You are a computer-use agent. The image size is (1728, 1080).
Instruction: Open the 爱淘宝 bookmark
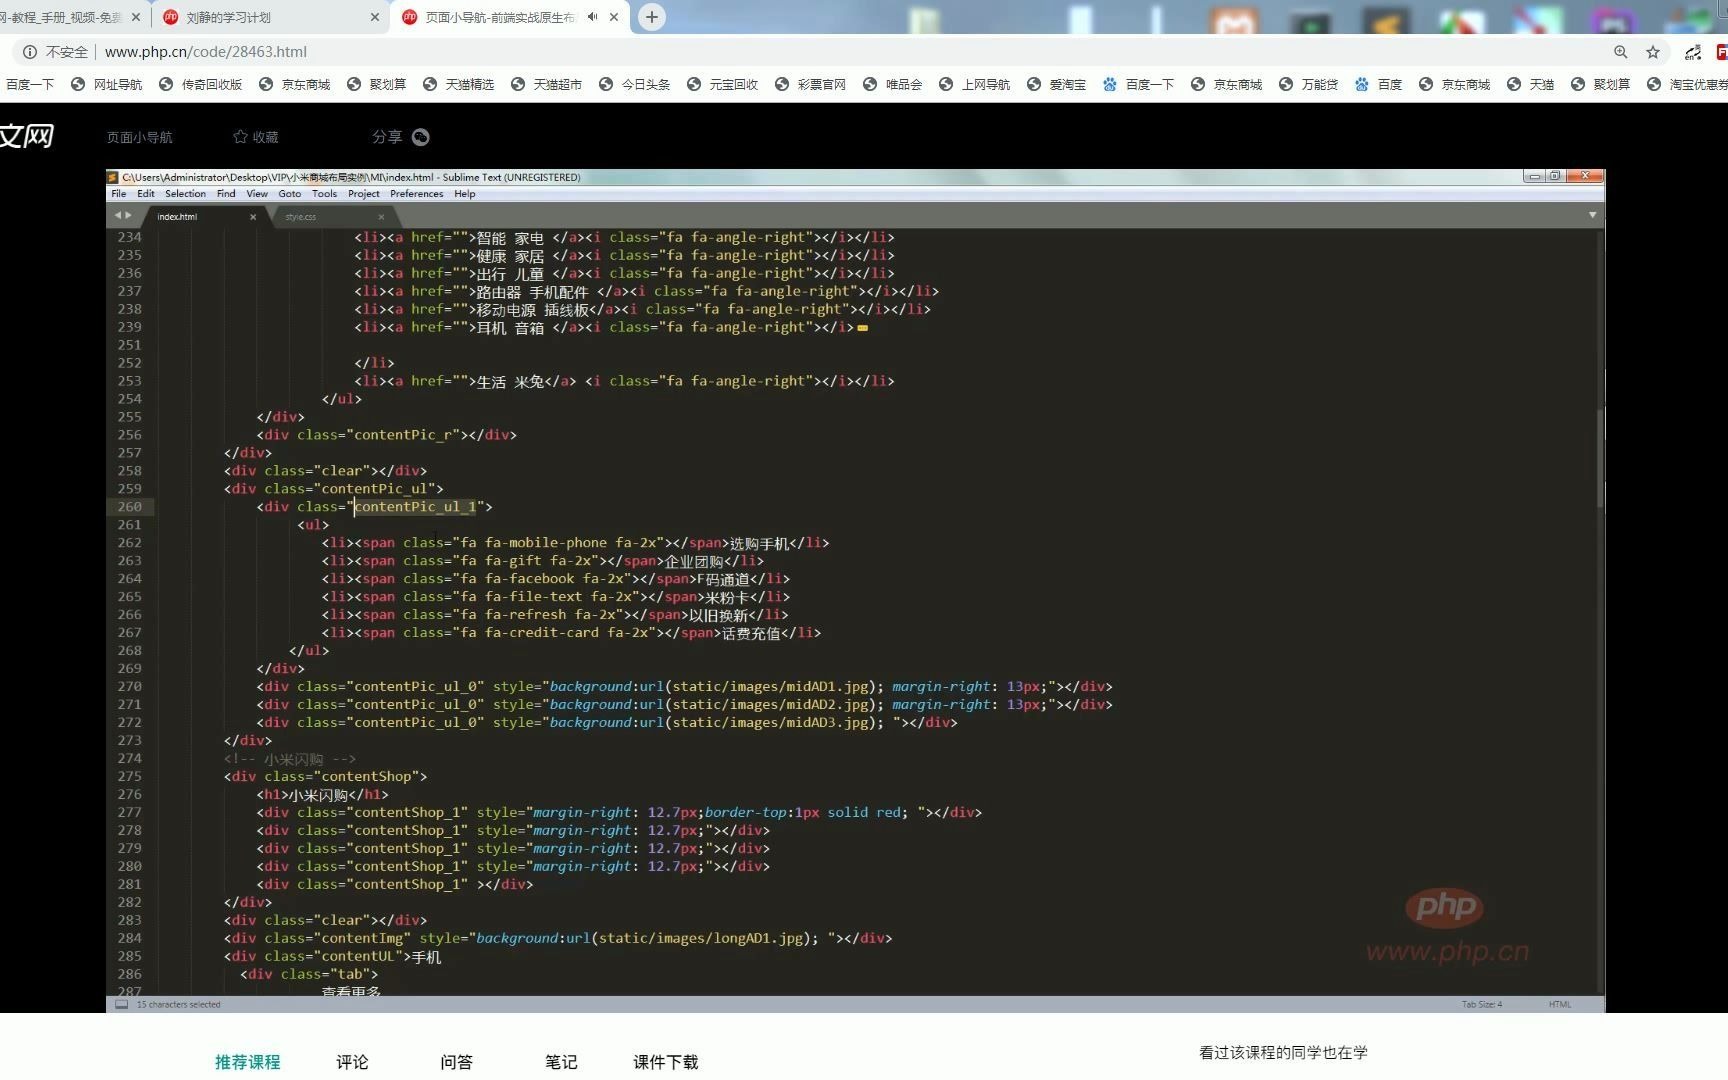pyautogui.click(x=1056, y=85)
